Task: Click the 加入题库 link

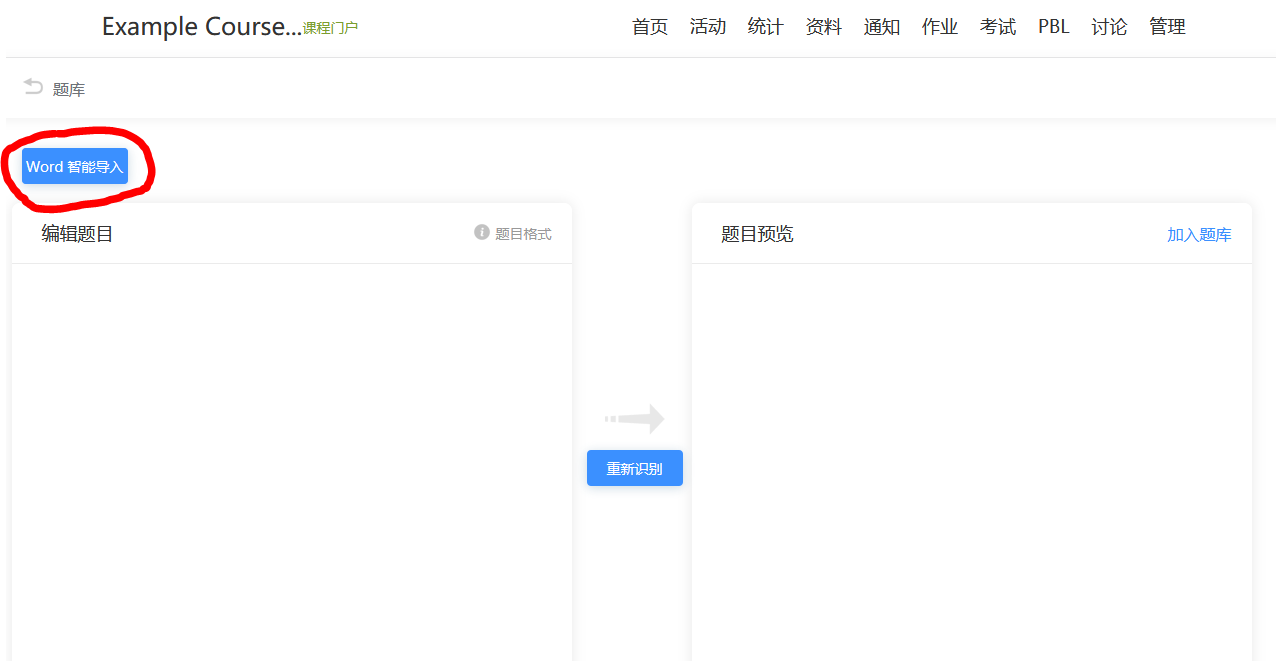Action: coord(1199,235)
